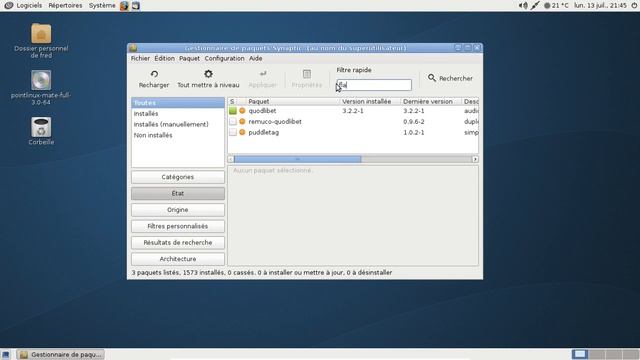Screen dimensions: 640x360
Task: Select Dossier personnel de fred desktop icon
Action: pyautogui.click(x=41, y=40)
